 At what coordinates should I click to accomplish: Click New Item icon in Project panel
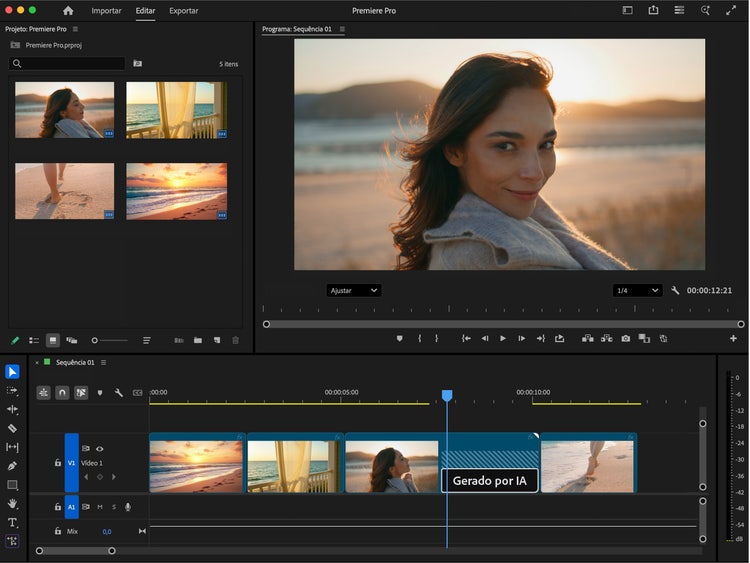pos(217,341)
